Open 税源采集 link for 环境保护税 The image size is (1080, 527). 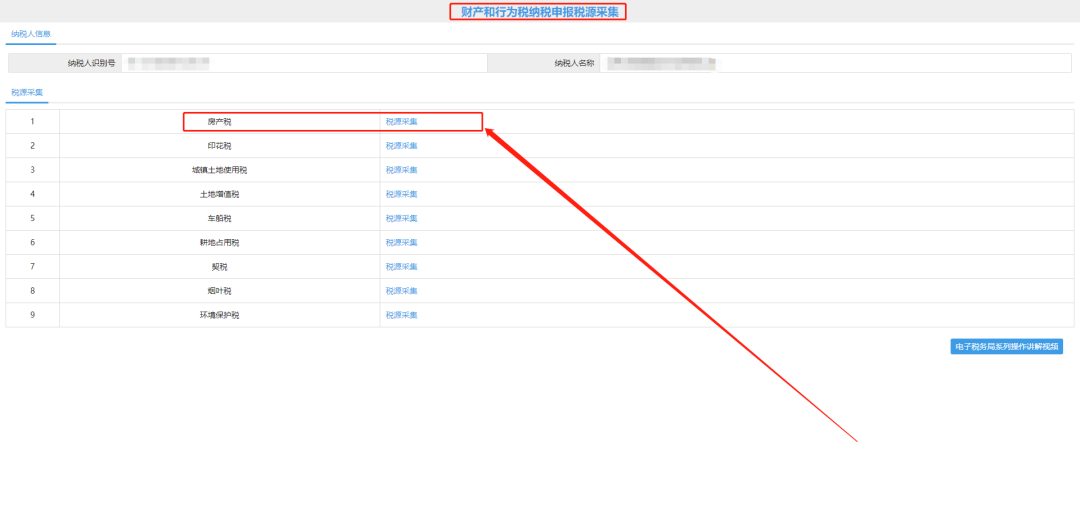click(401, 315)
